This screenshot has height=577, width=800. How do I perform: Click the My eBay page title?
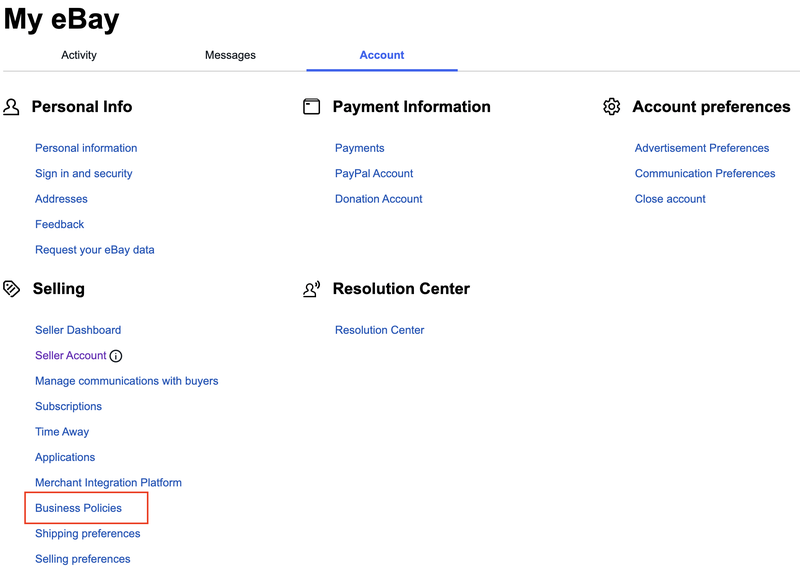[x=61, y=19]
